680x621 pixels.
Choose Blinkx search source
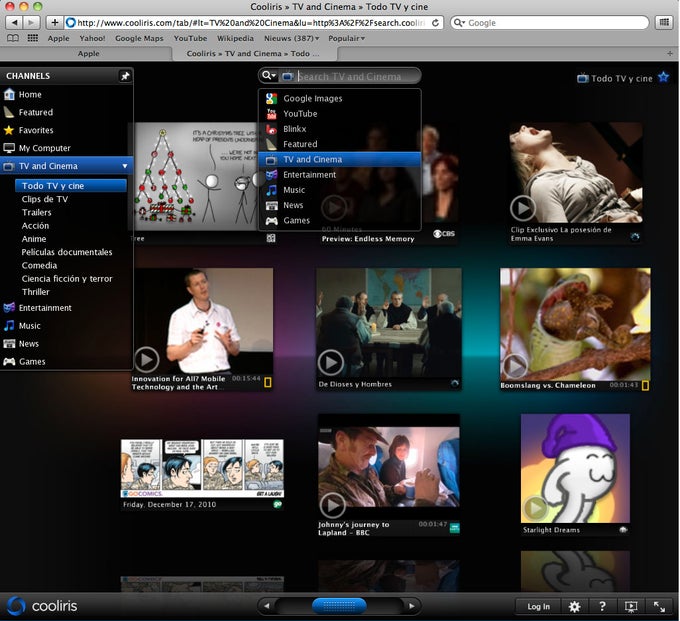click(340, 129)
